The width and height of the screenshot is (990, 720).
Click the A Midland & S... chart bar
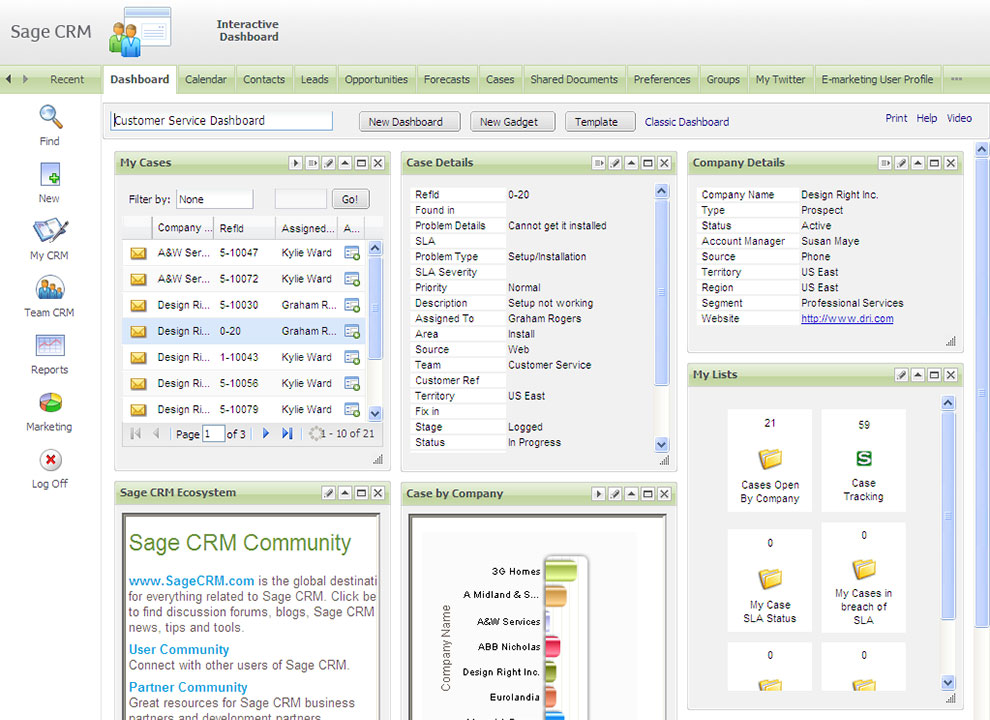click(x=555, y=596)
